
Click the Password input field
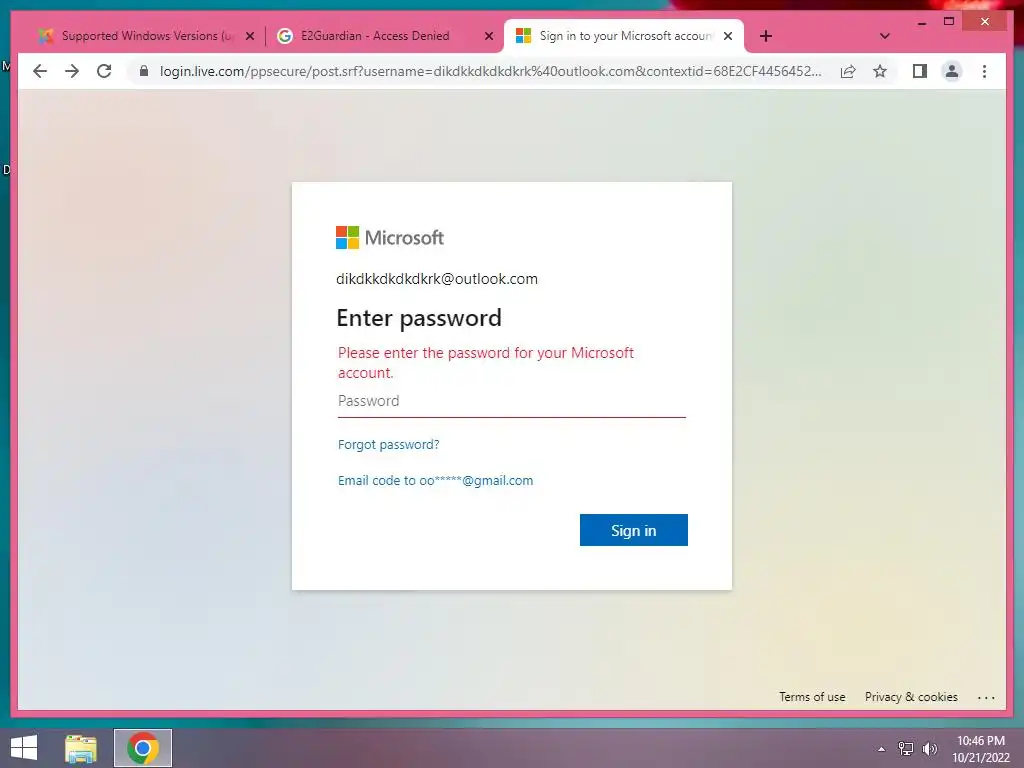coord(511,401)
